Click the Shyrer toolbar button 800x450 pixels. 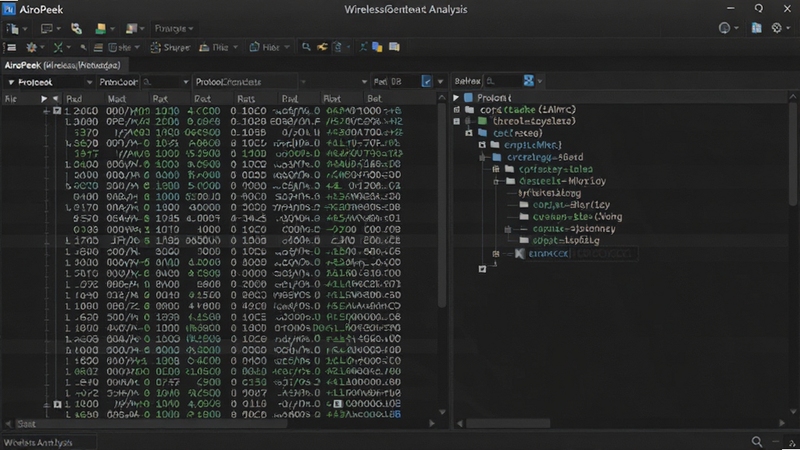tap(170, 47)
